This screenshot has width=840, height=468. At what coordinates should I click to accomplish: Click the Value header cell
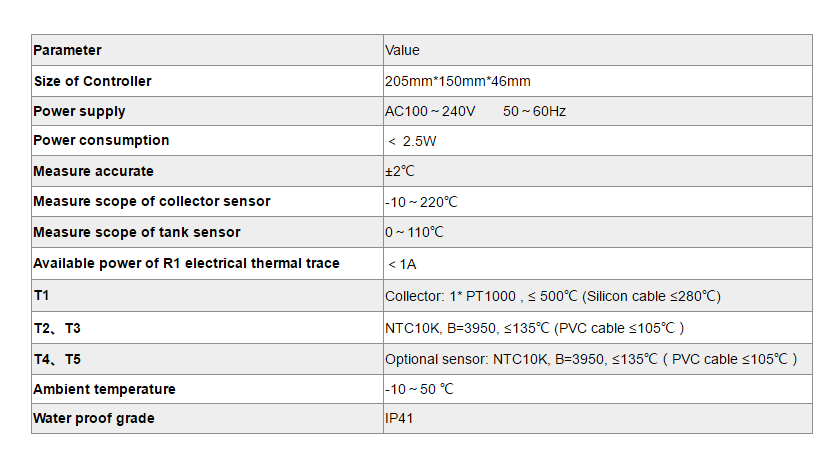pos(403,50)
